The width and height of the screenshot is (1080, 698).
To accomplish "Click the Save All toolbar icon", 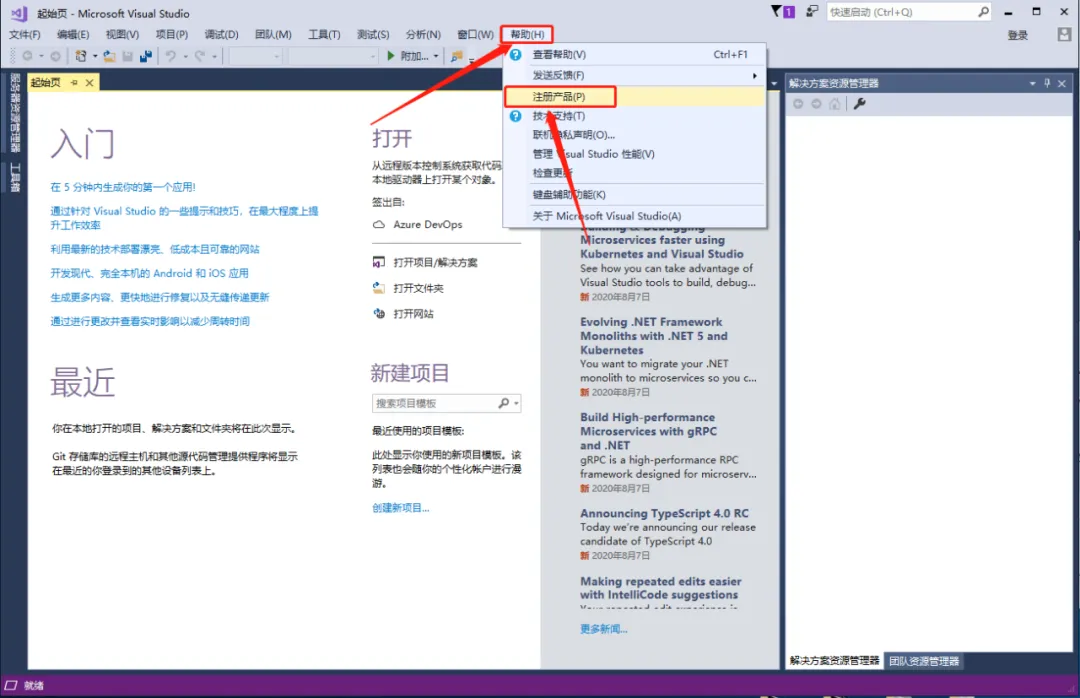I will pyautogui.click(x=145, y=56).
